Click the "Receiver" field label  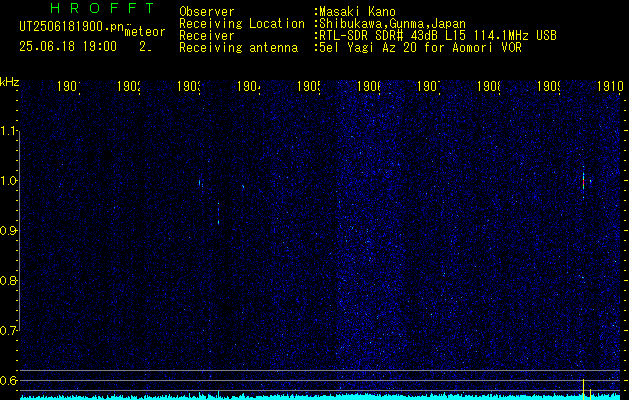pos(207,36)
